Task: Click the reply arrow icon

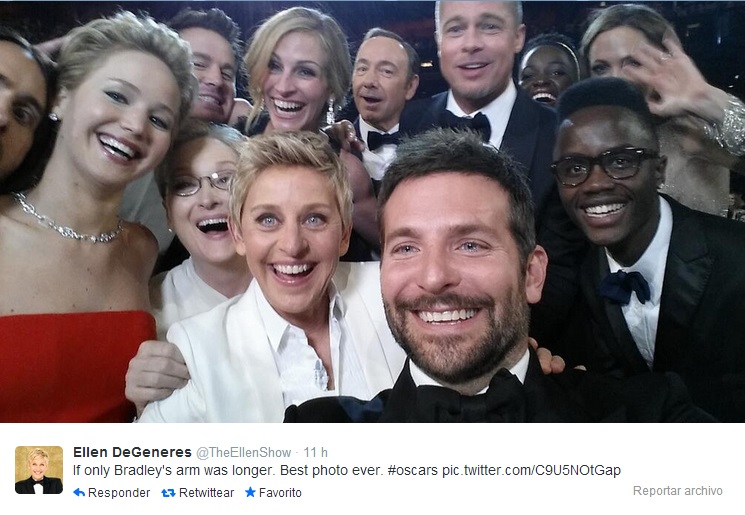Action: coord(79,493)
